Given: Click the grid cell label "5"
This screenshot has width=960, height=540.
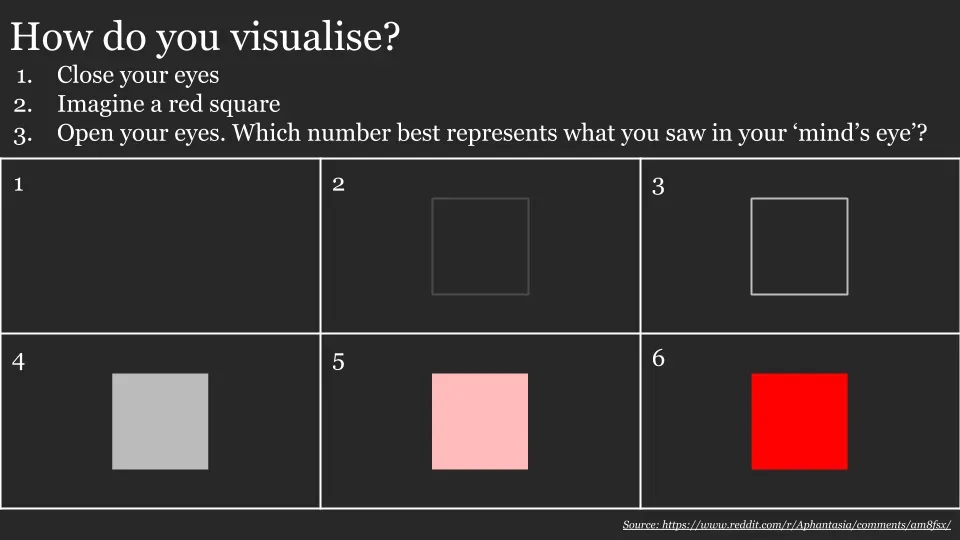Looking at the screenshot, I should pyautogui.click(x=339, y=362).
